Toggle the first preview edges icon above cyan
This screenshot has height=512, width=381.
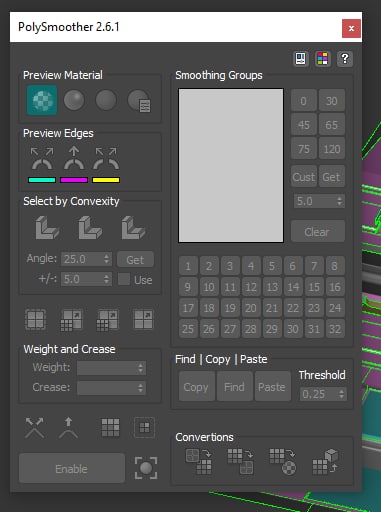42,159
